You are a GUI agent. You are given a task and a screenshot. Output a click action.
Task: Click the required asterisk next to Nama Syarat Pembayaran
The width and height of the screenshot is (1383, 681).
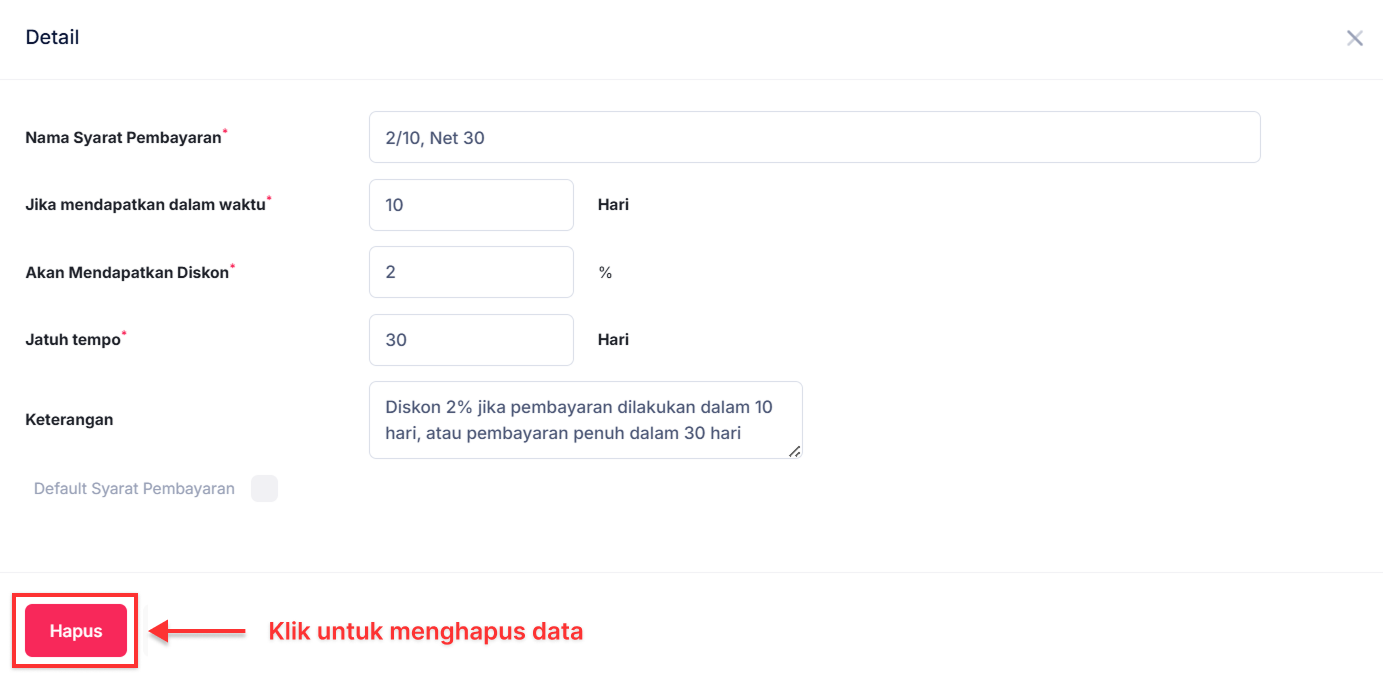point(227,130)
